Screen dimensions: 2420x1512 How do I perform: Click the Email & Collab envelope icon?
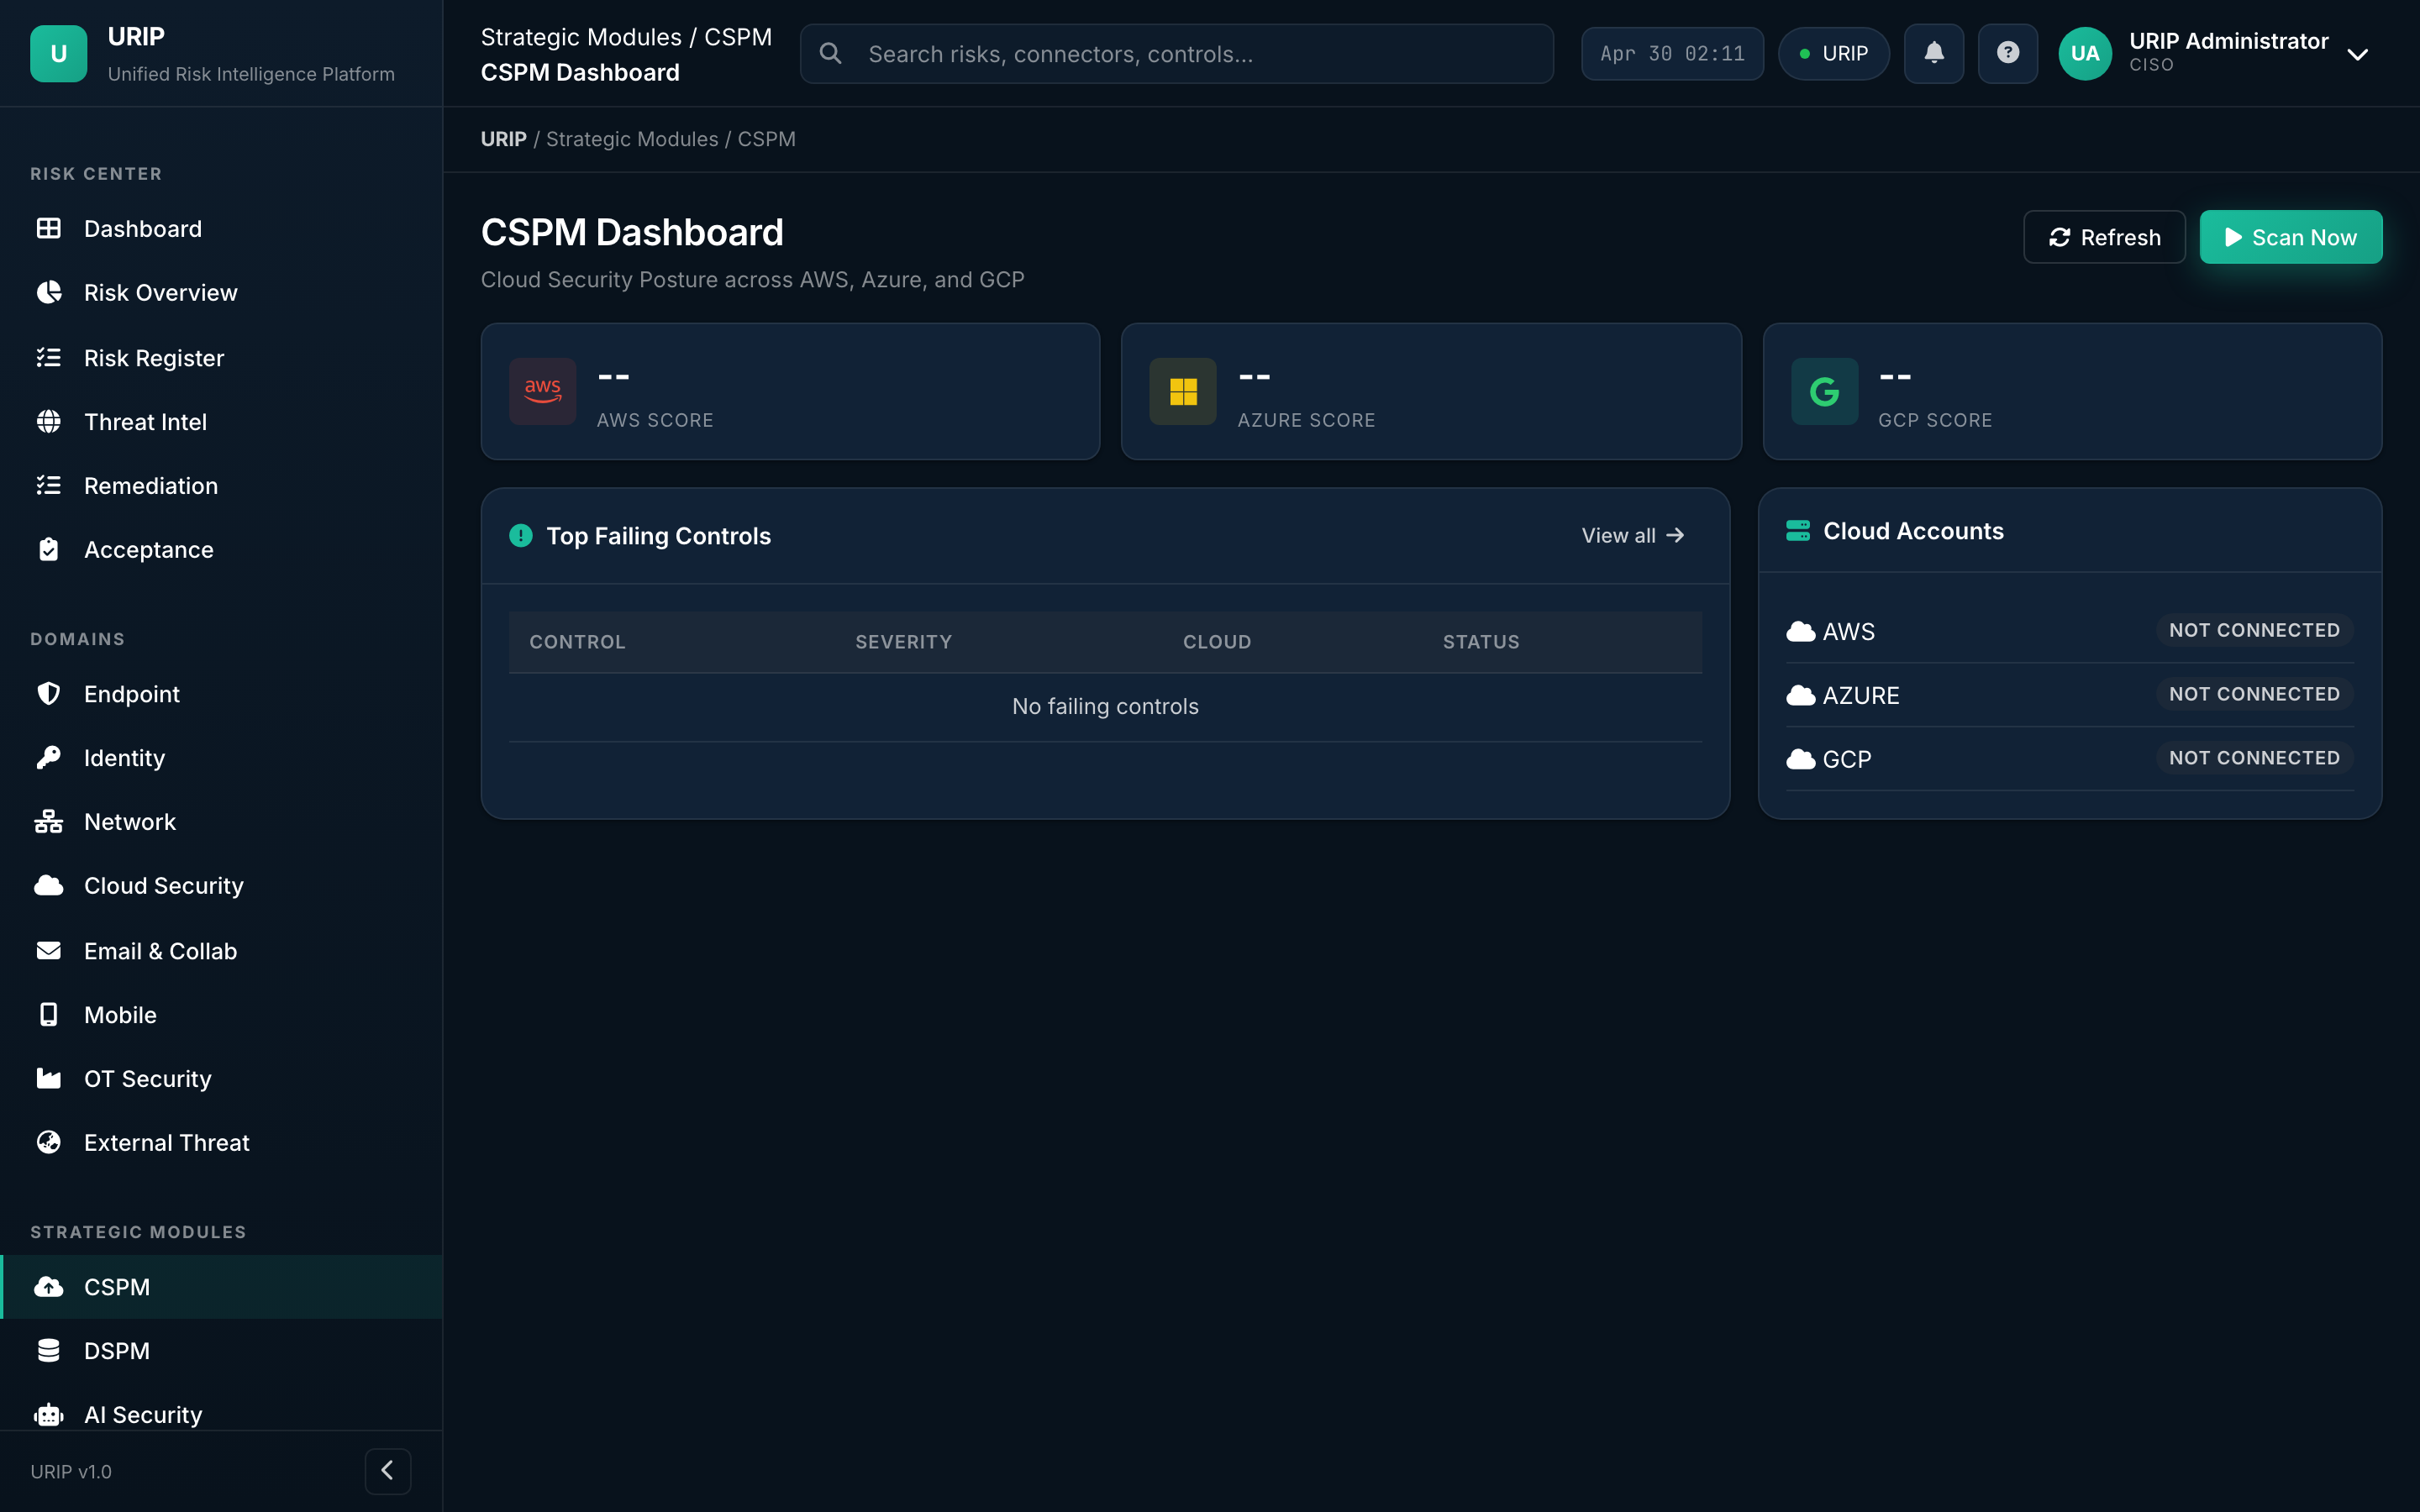pyautogui.click(x=48, y=950)
